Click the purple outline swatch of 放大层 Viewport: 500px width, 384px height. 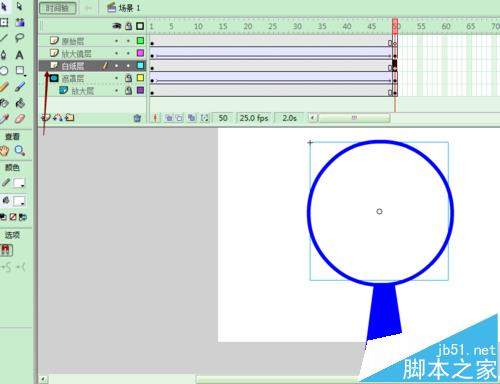point(140,90)
